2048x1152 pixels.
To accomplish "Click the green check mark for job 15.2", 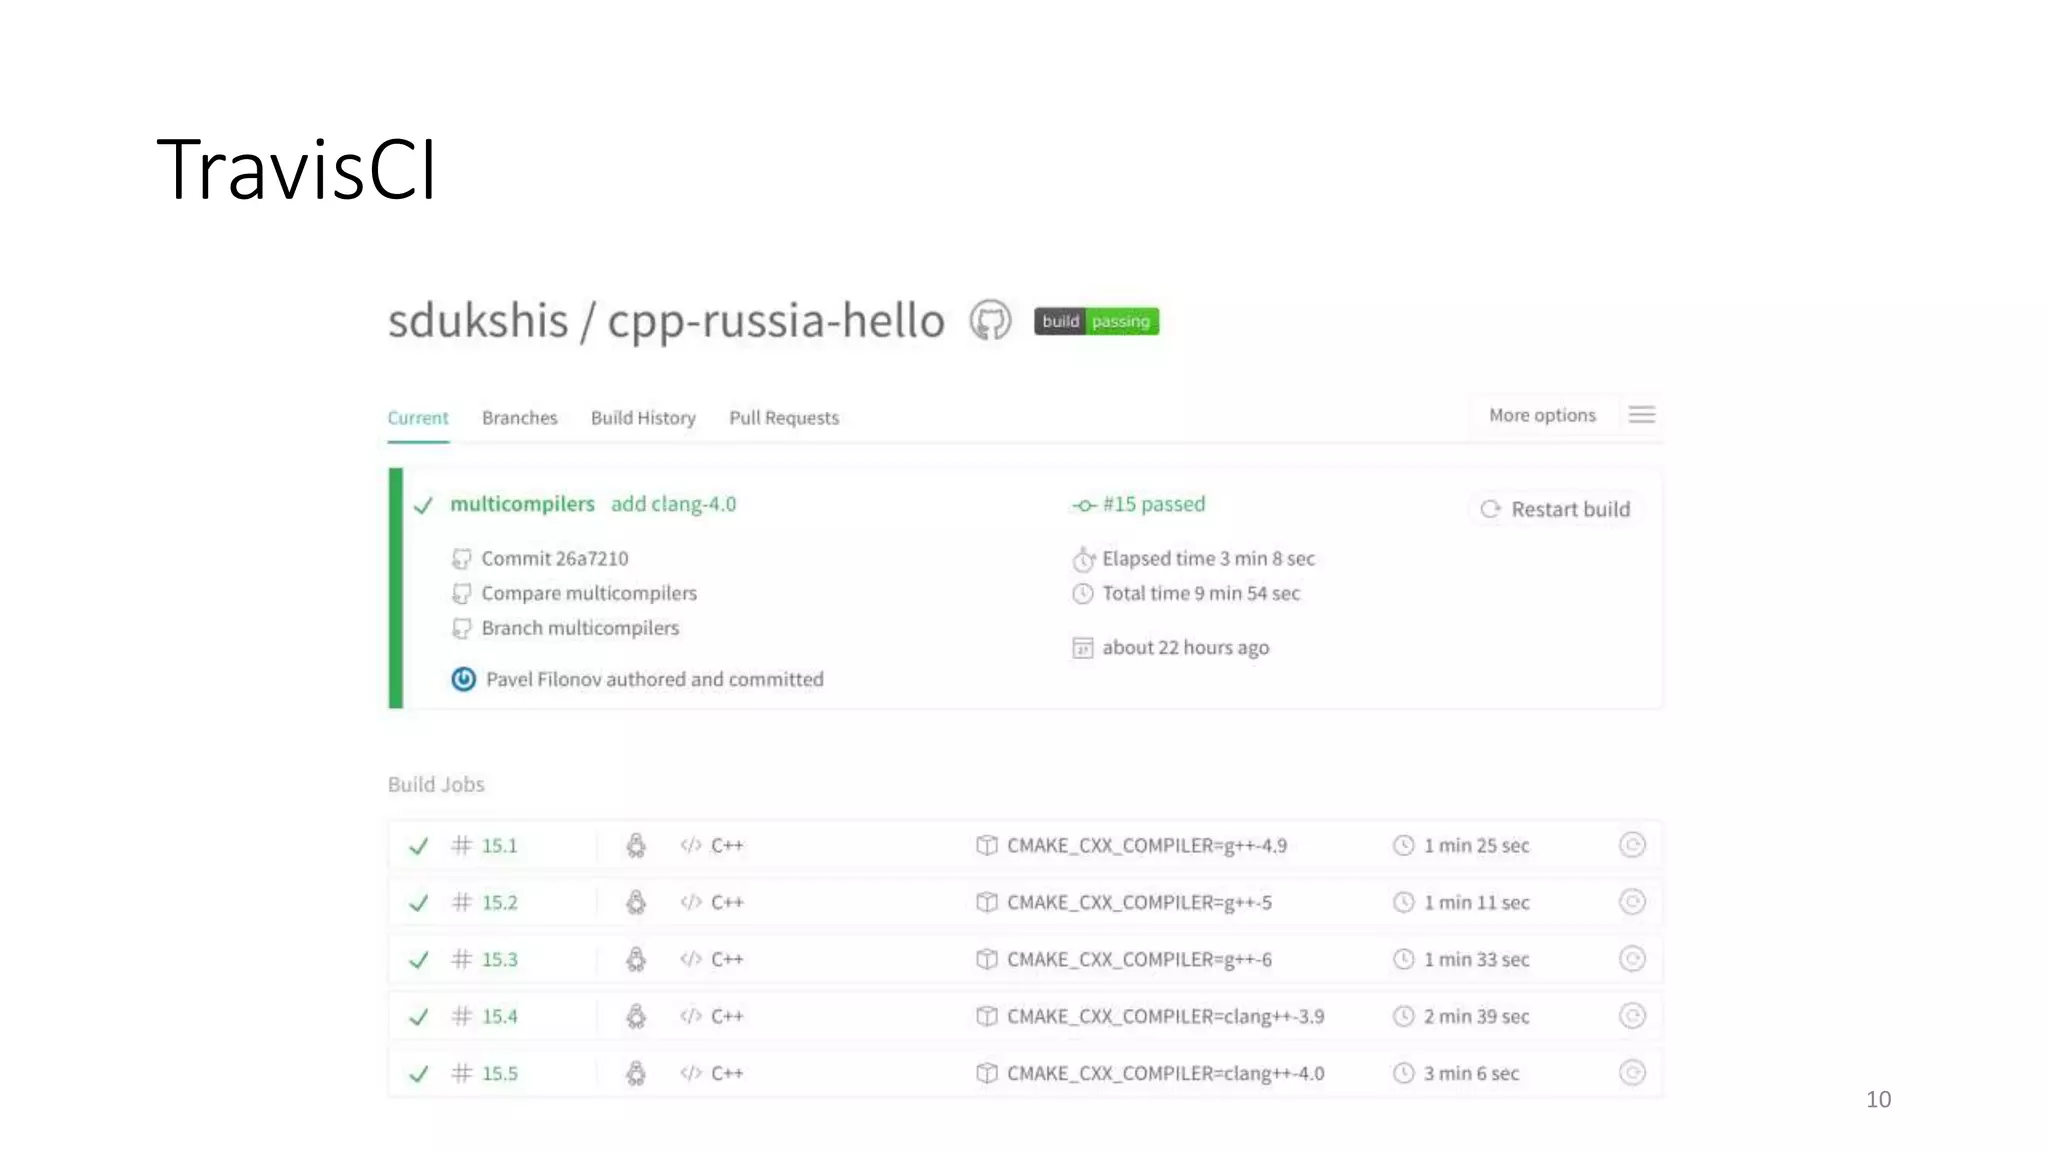I will tap(419, 904).
